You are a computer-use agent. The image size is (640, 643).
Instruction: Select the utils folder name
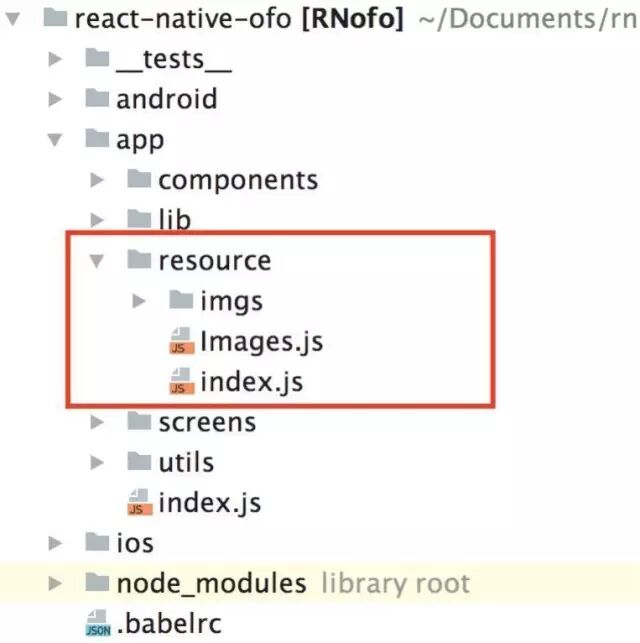(x=187, y=462)
